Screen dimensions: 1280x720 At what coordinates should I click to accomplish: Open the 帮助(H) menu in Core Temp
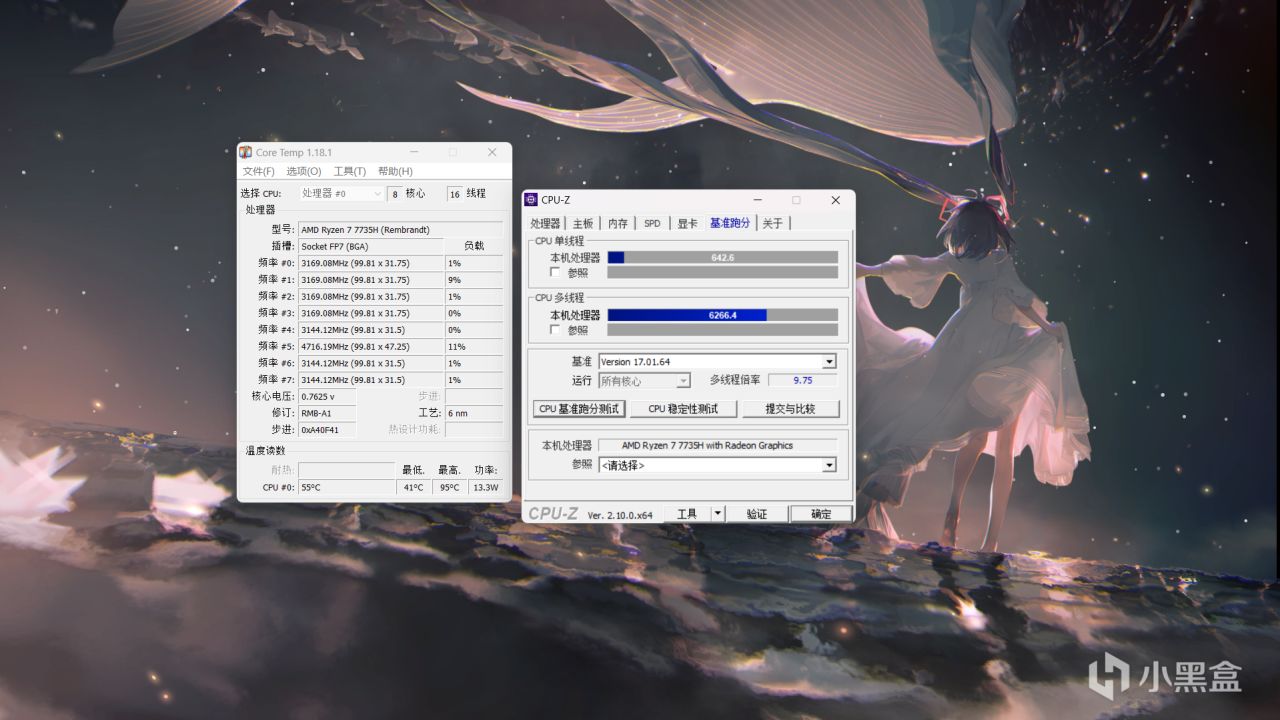click(395, 171)
